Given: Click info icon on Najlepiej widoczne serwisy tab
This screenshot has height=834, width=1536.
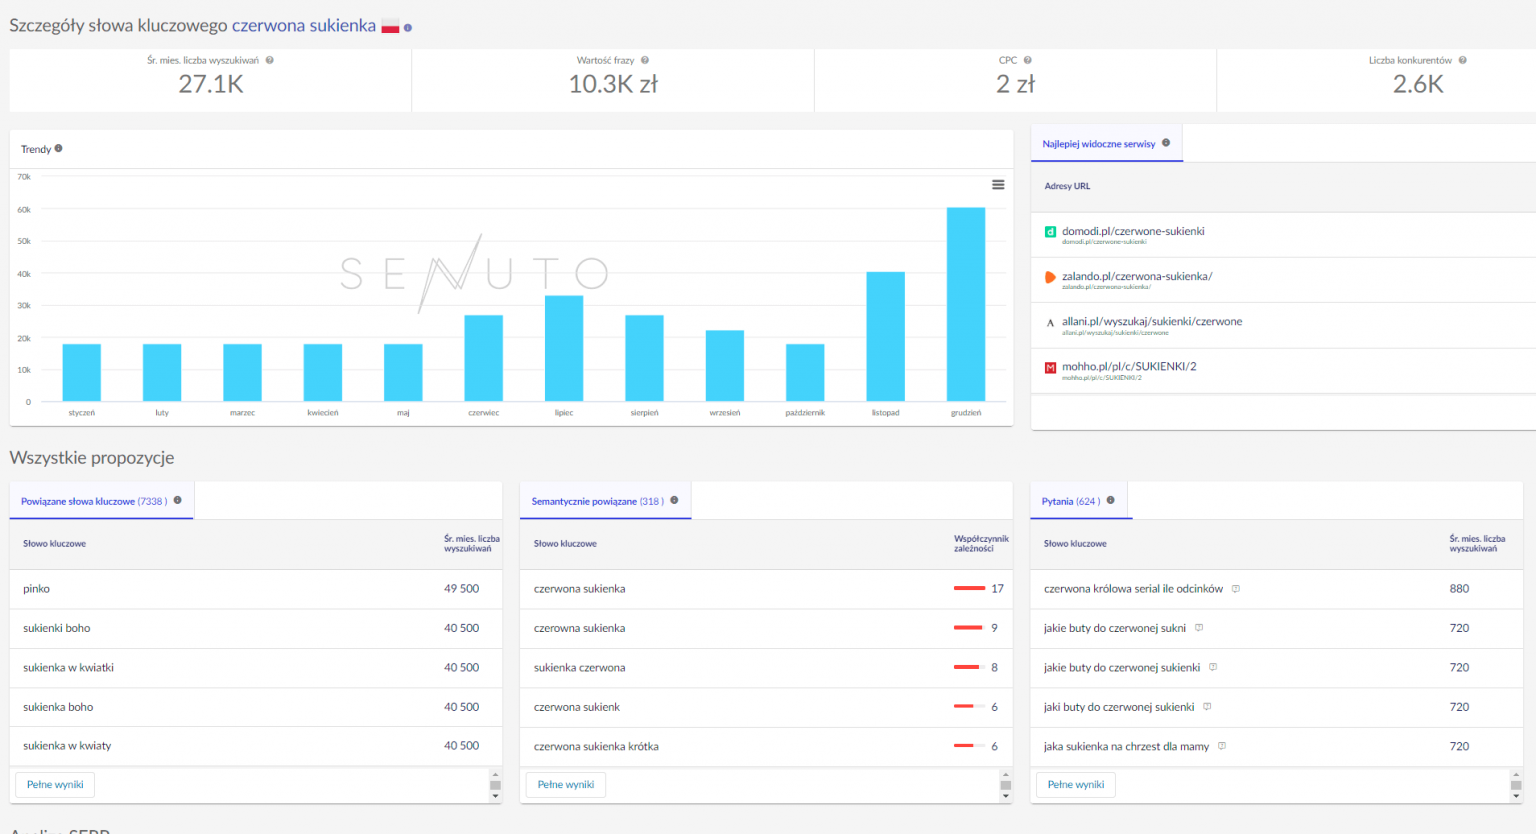Looking at the screenshot, I should coord(1166,143).
